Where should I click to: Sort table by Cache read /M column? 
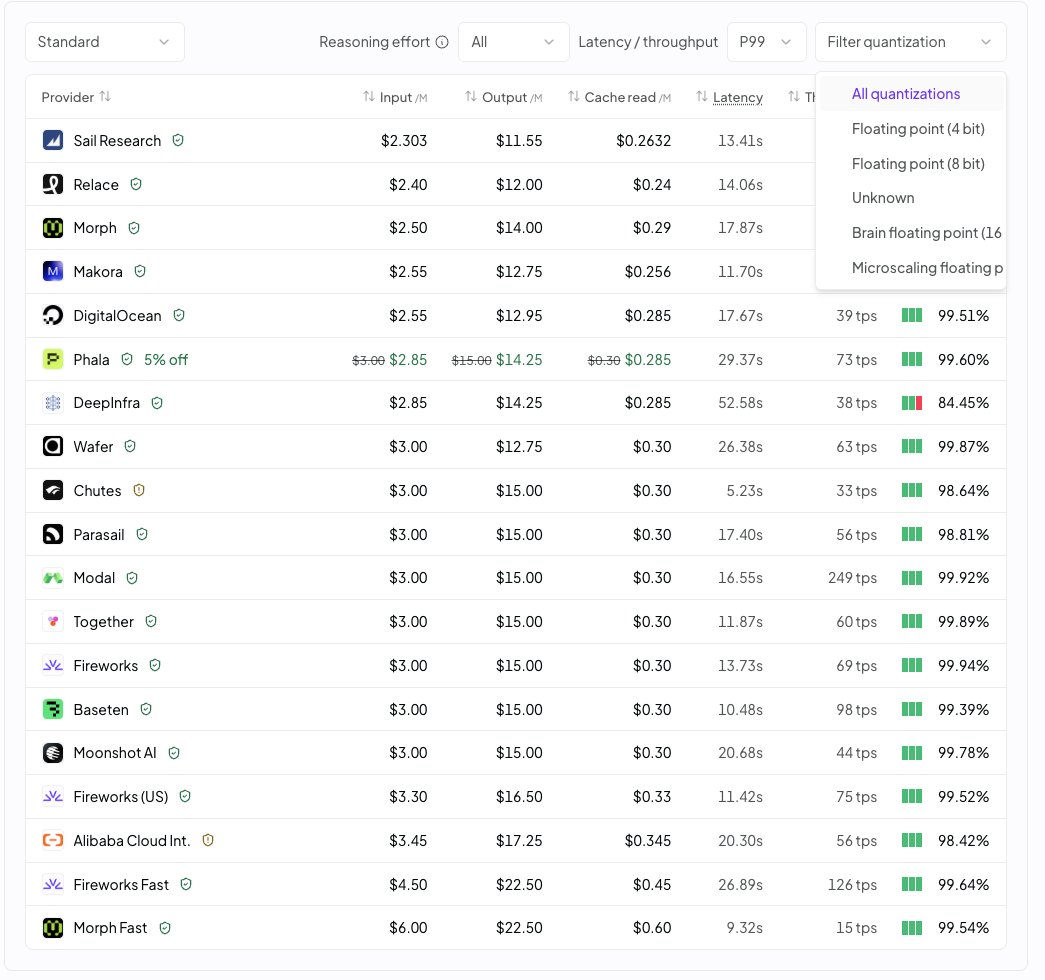619,97
